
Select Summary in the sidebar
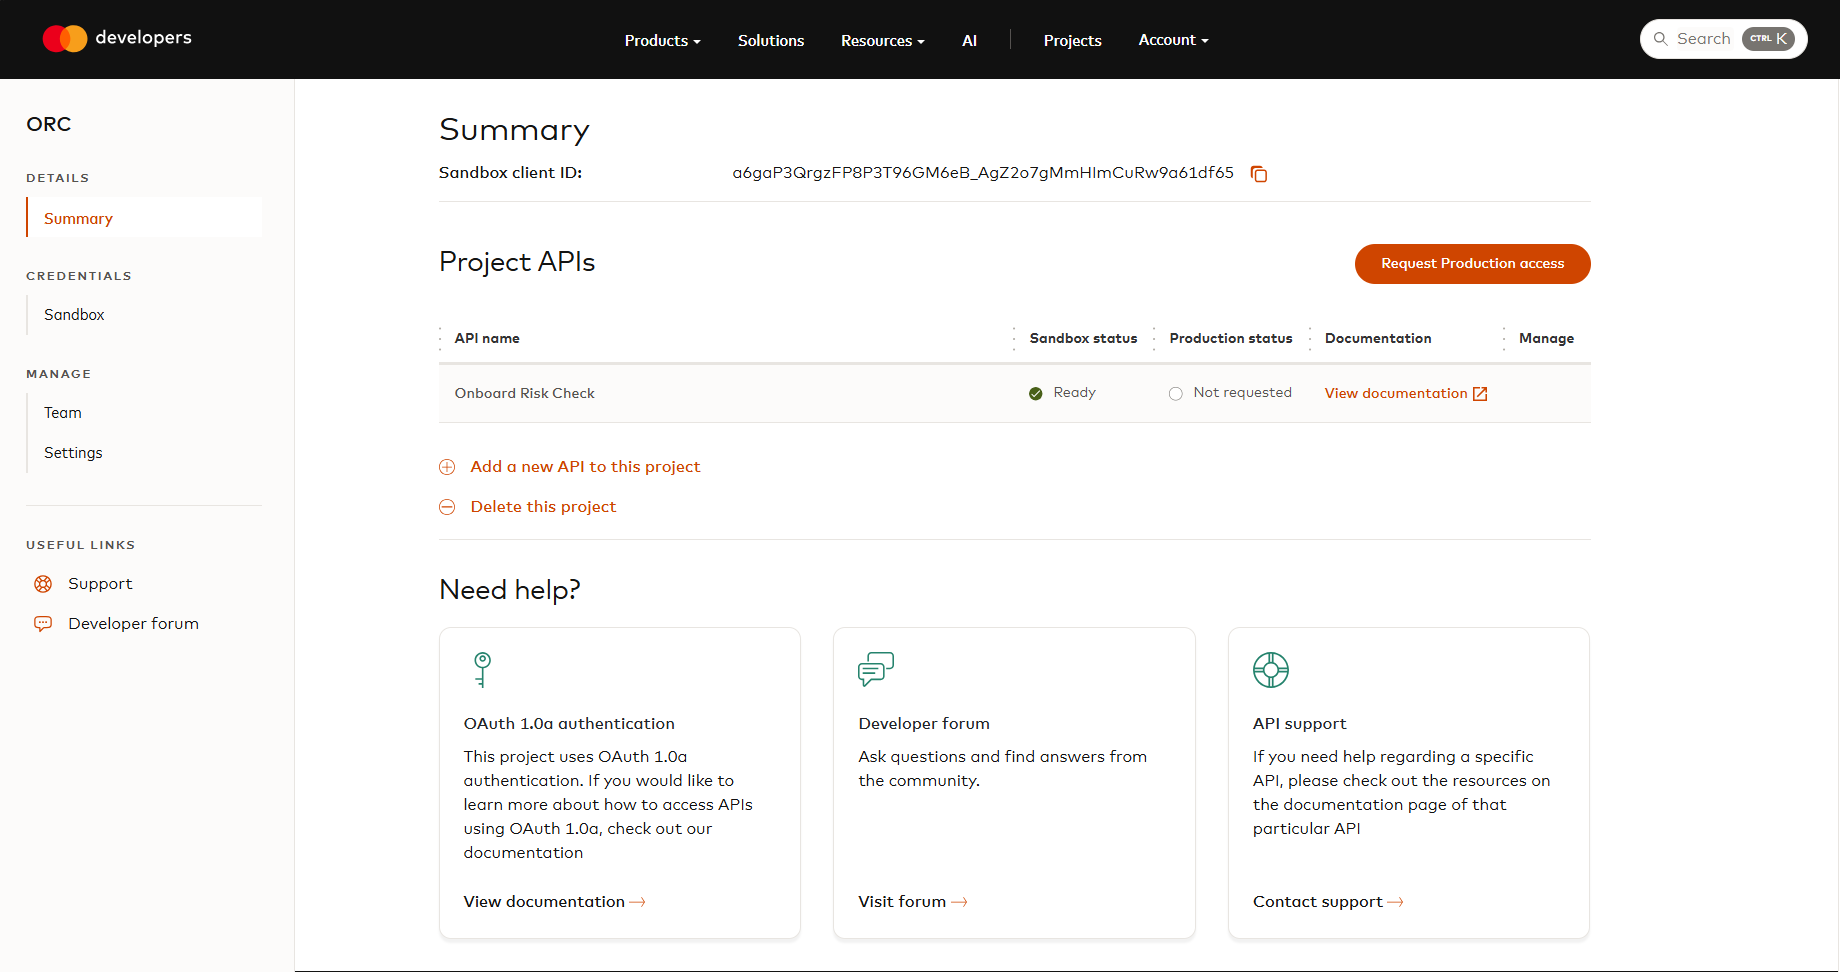[x=145, y=218]
